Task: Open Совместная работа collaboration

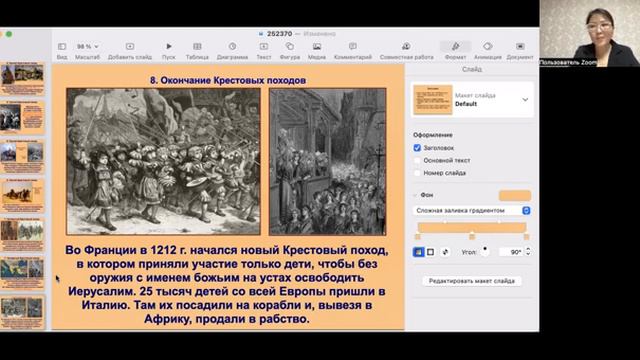Action: tap(407, 51)
